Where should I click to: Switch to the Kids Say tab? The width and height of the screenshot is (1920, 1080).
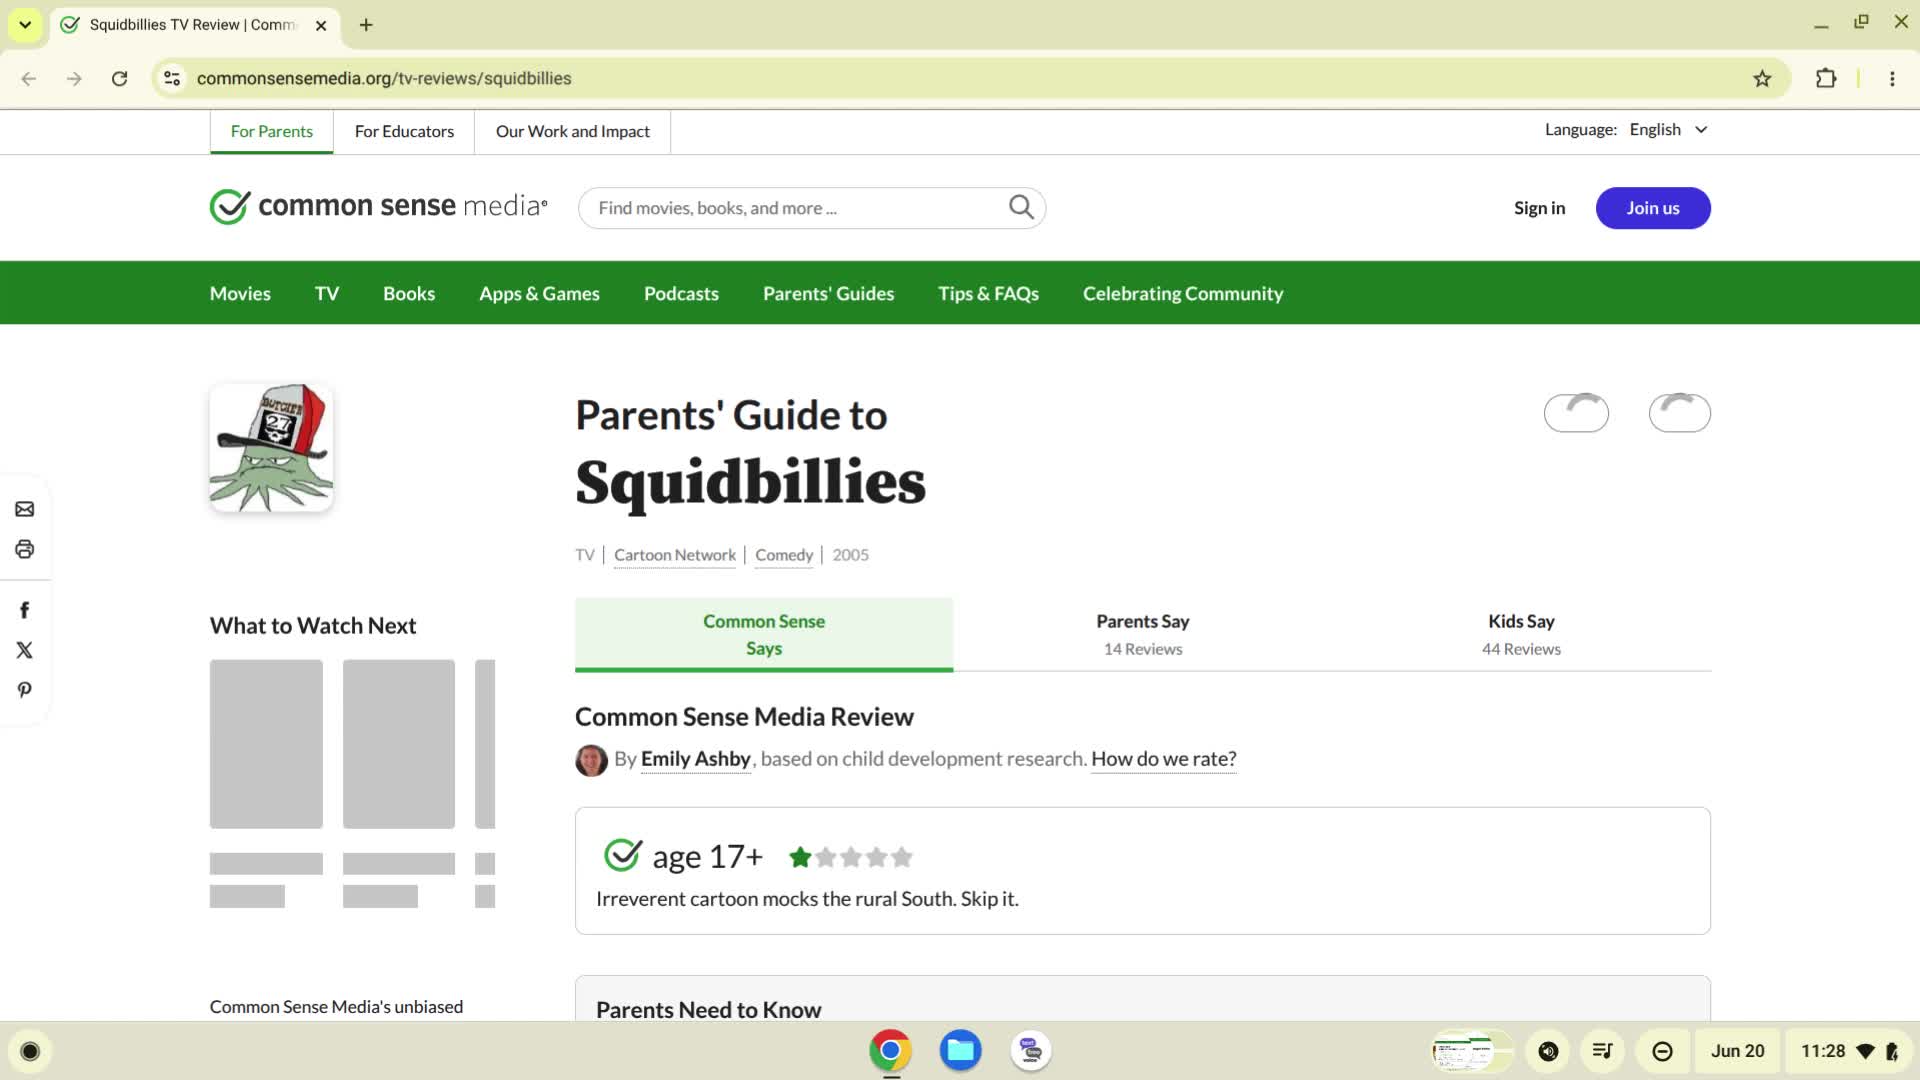1521,634
